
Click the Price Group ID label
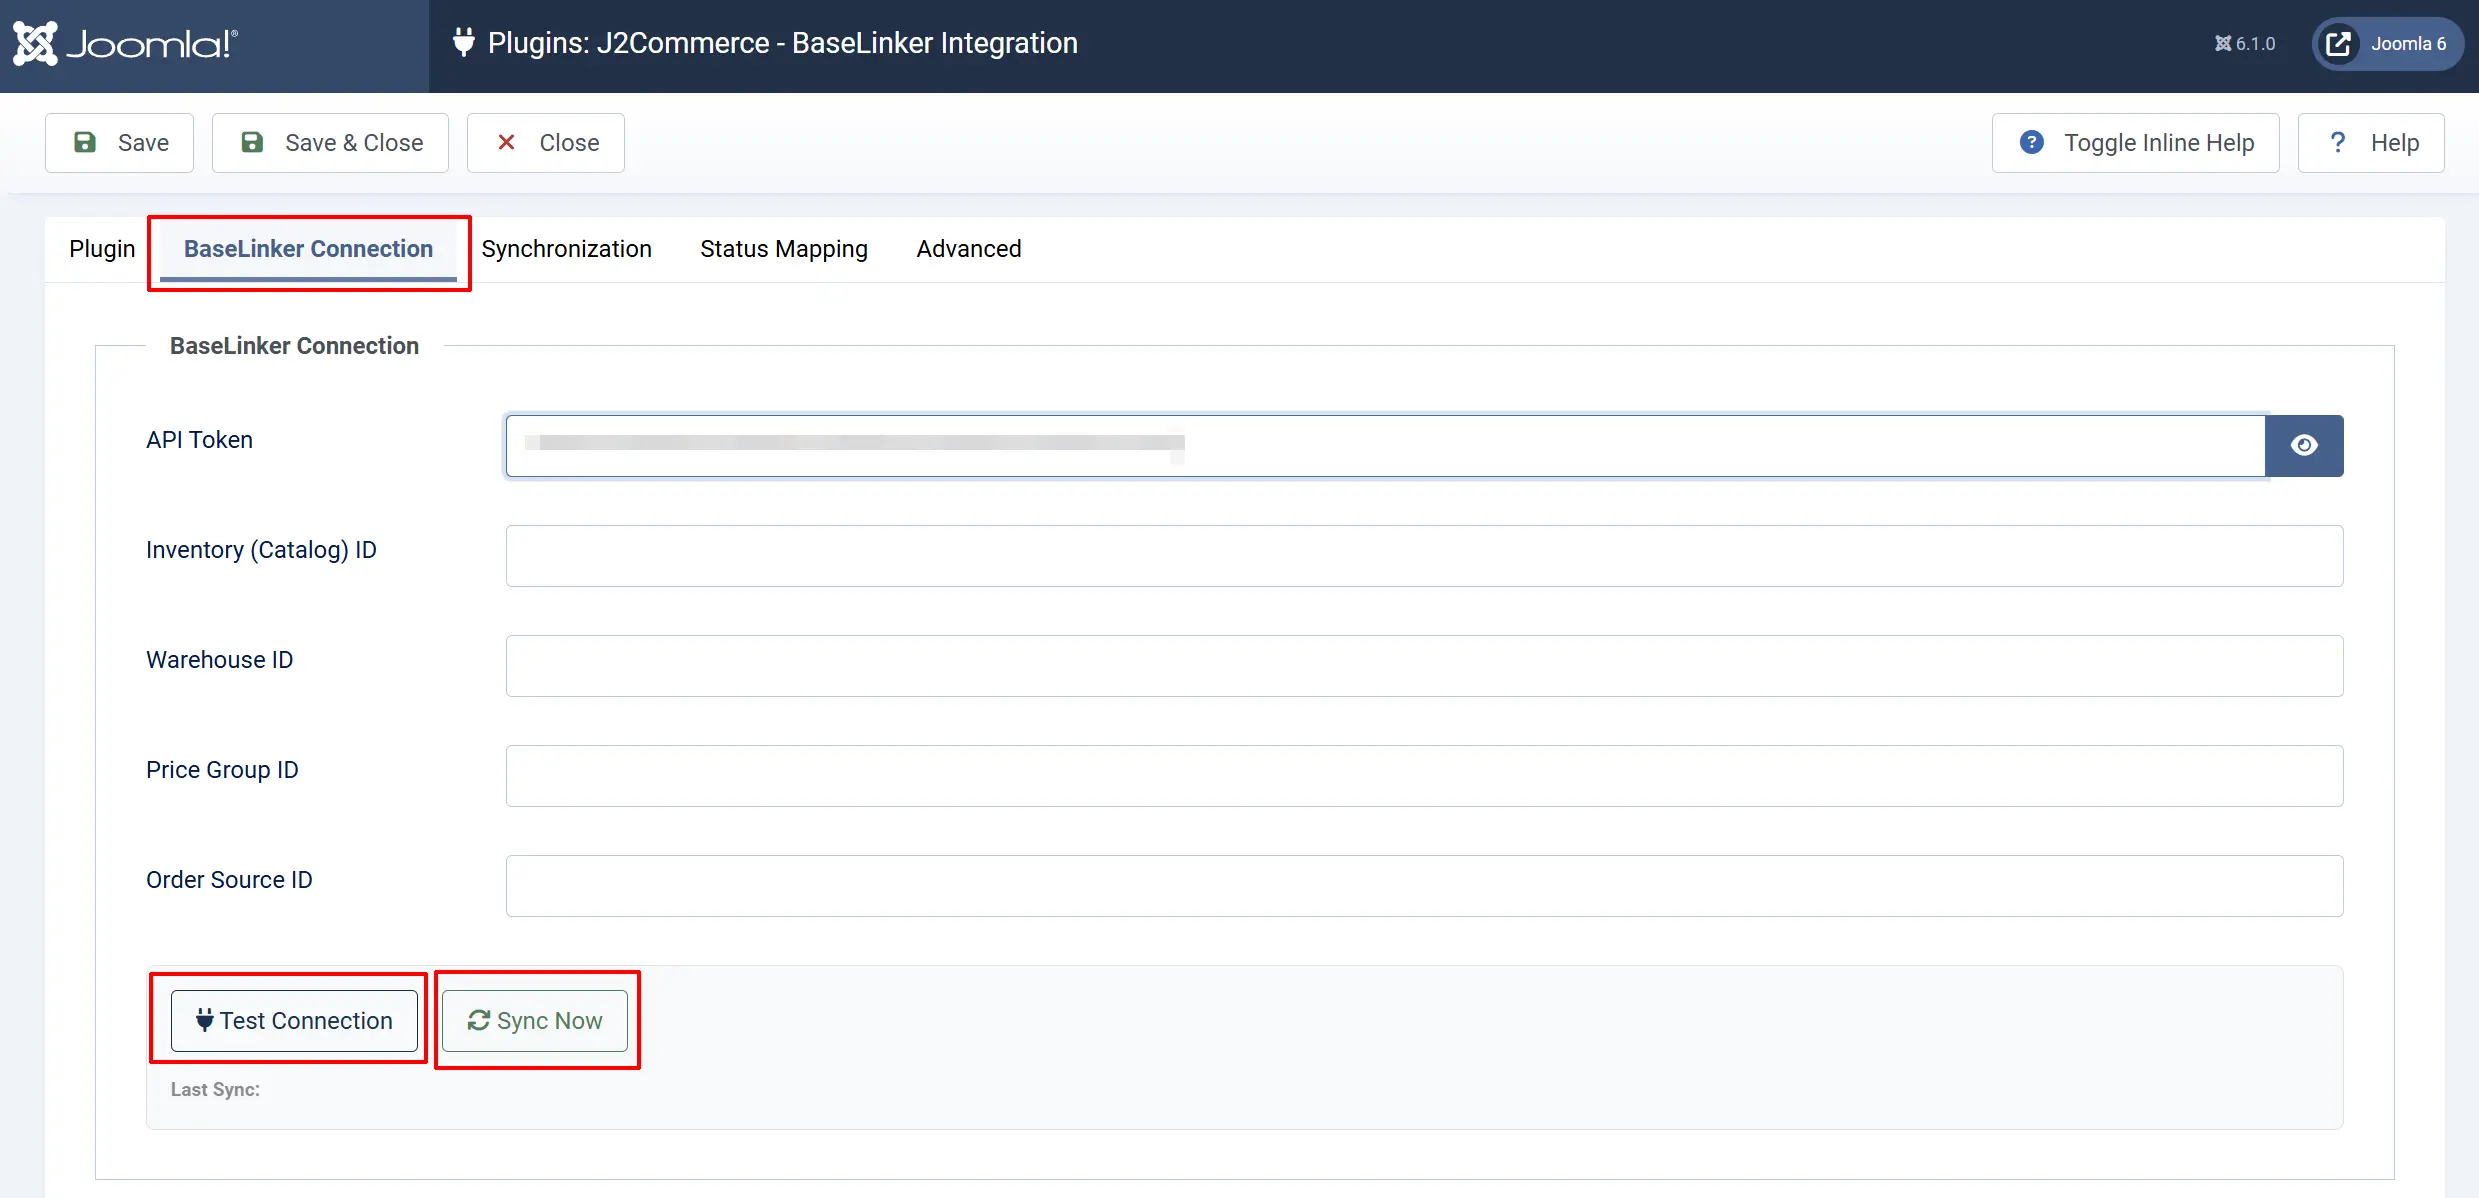pyautogui.click(x=222, y=770)
